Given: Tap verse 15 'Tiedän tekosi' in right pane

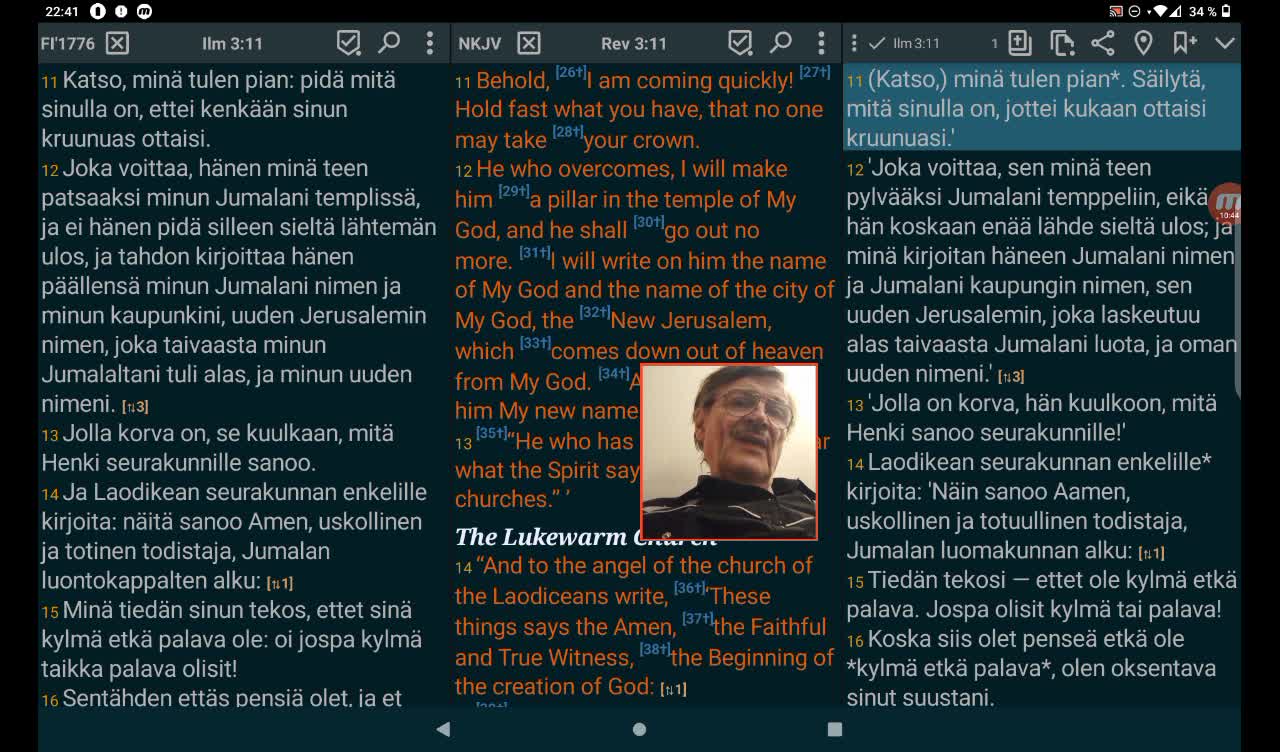Looking at the screenshot, I should 1042,594.
